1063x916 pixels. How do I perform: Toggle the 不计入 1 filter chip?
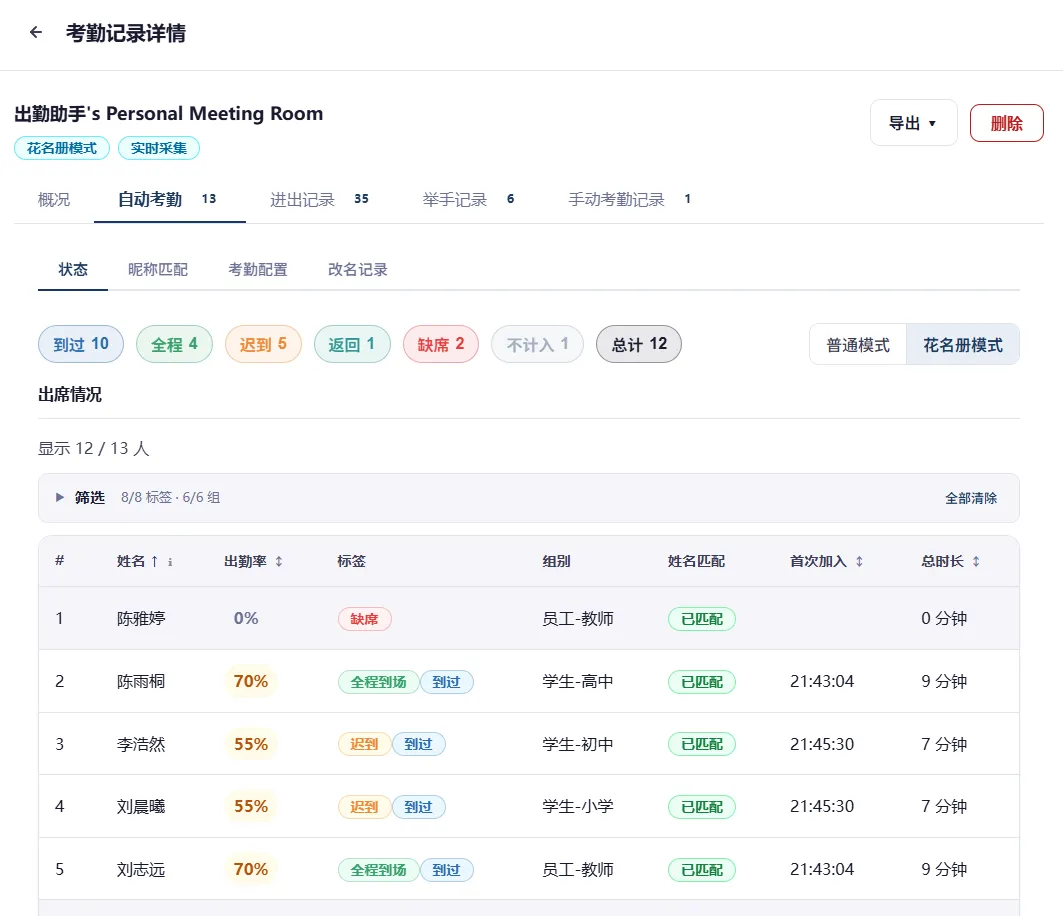point(537,344)
